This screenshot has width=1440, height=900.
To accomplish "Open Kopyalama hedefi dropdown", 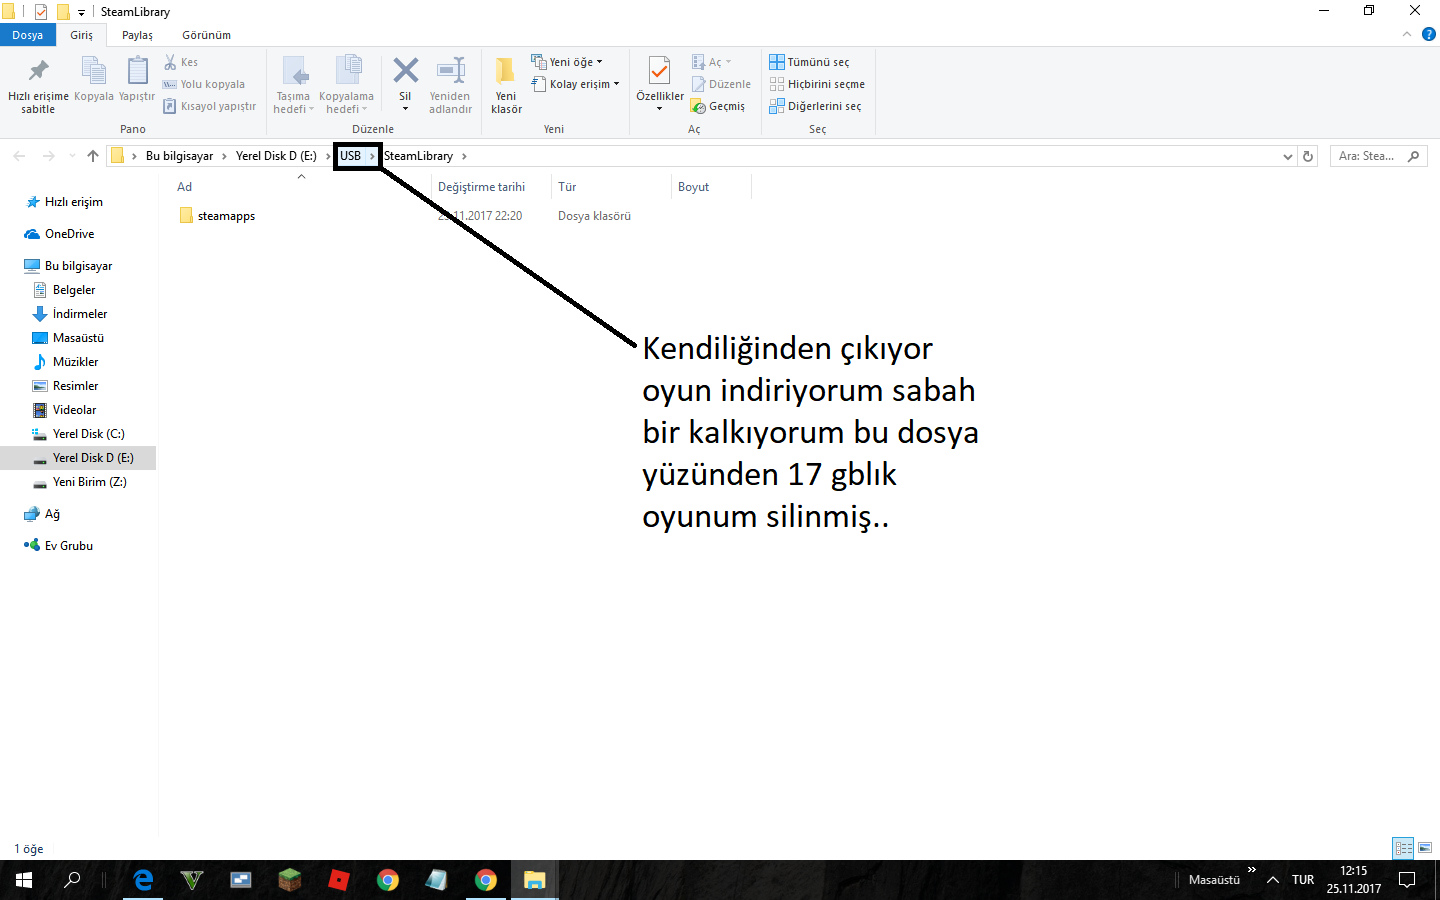I will [x=346, y=85].
